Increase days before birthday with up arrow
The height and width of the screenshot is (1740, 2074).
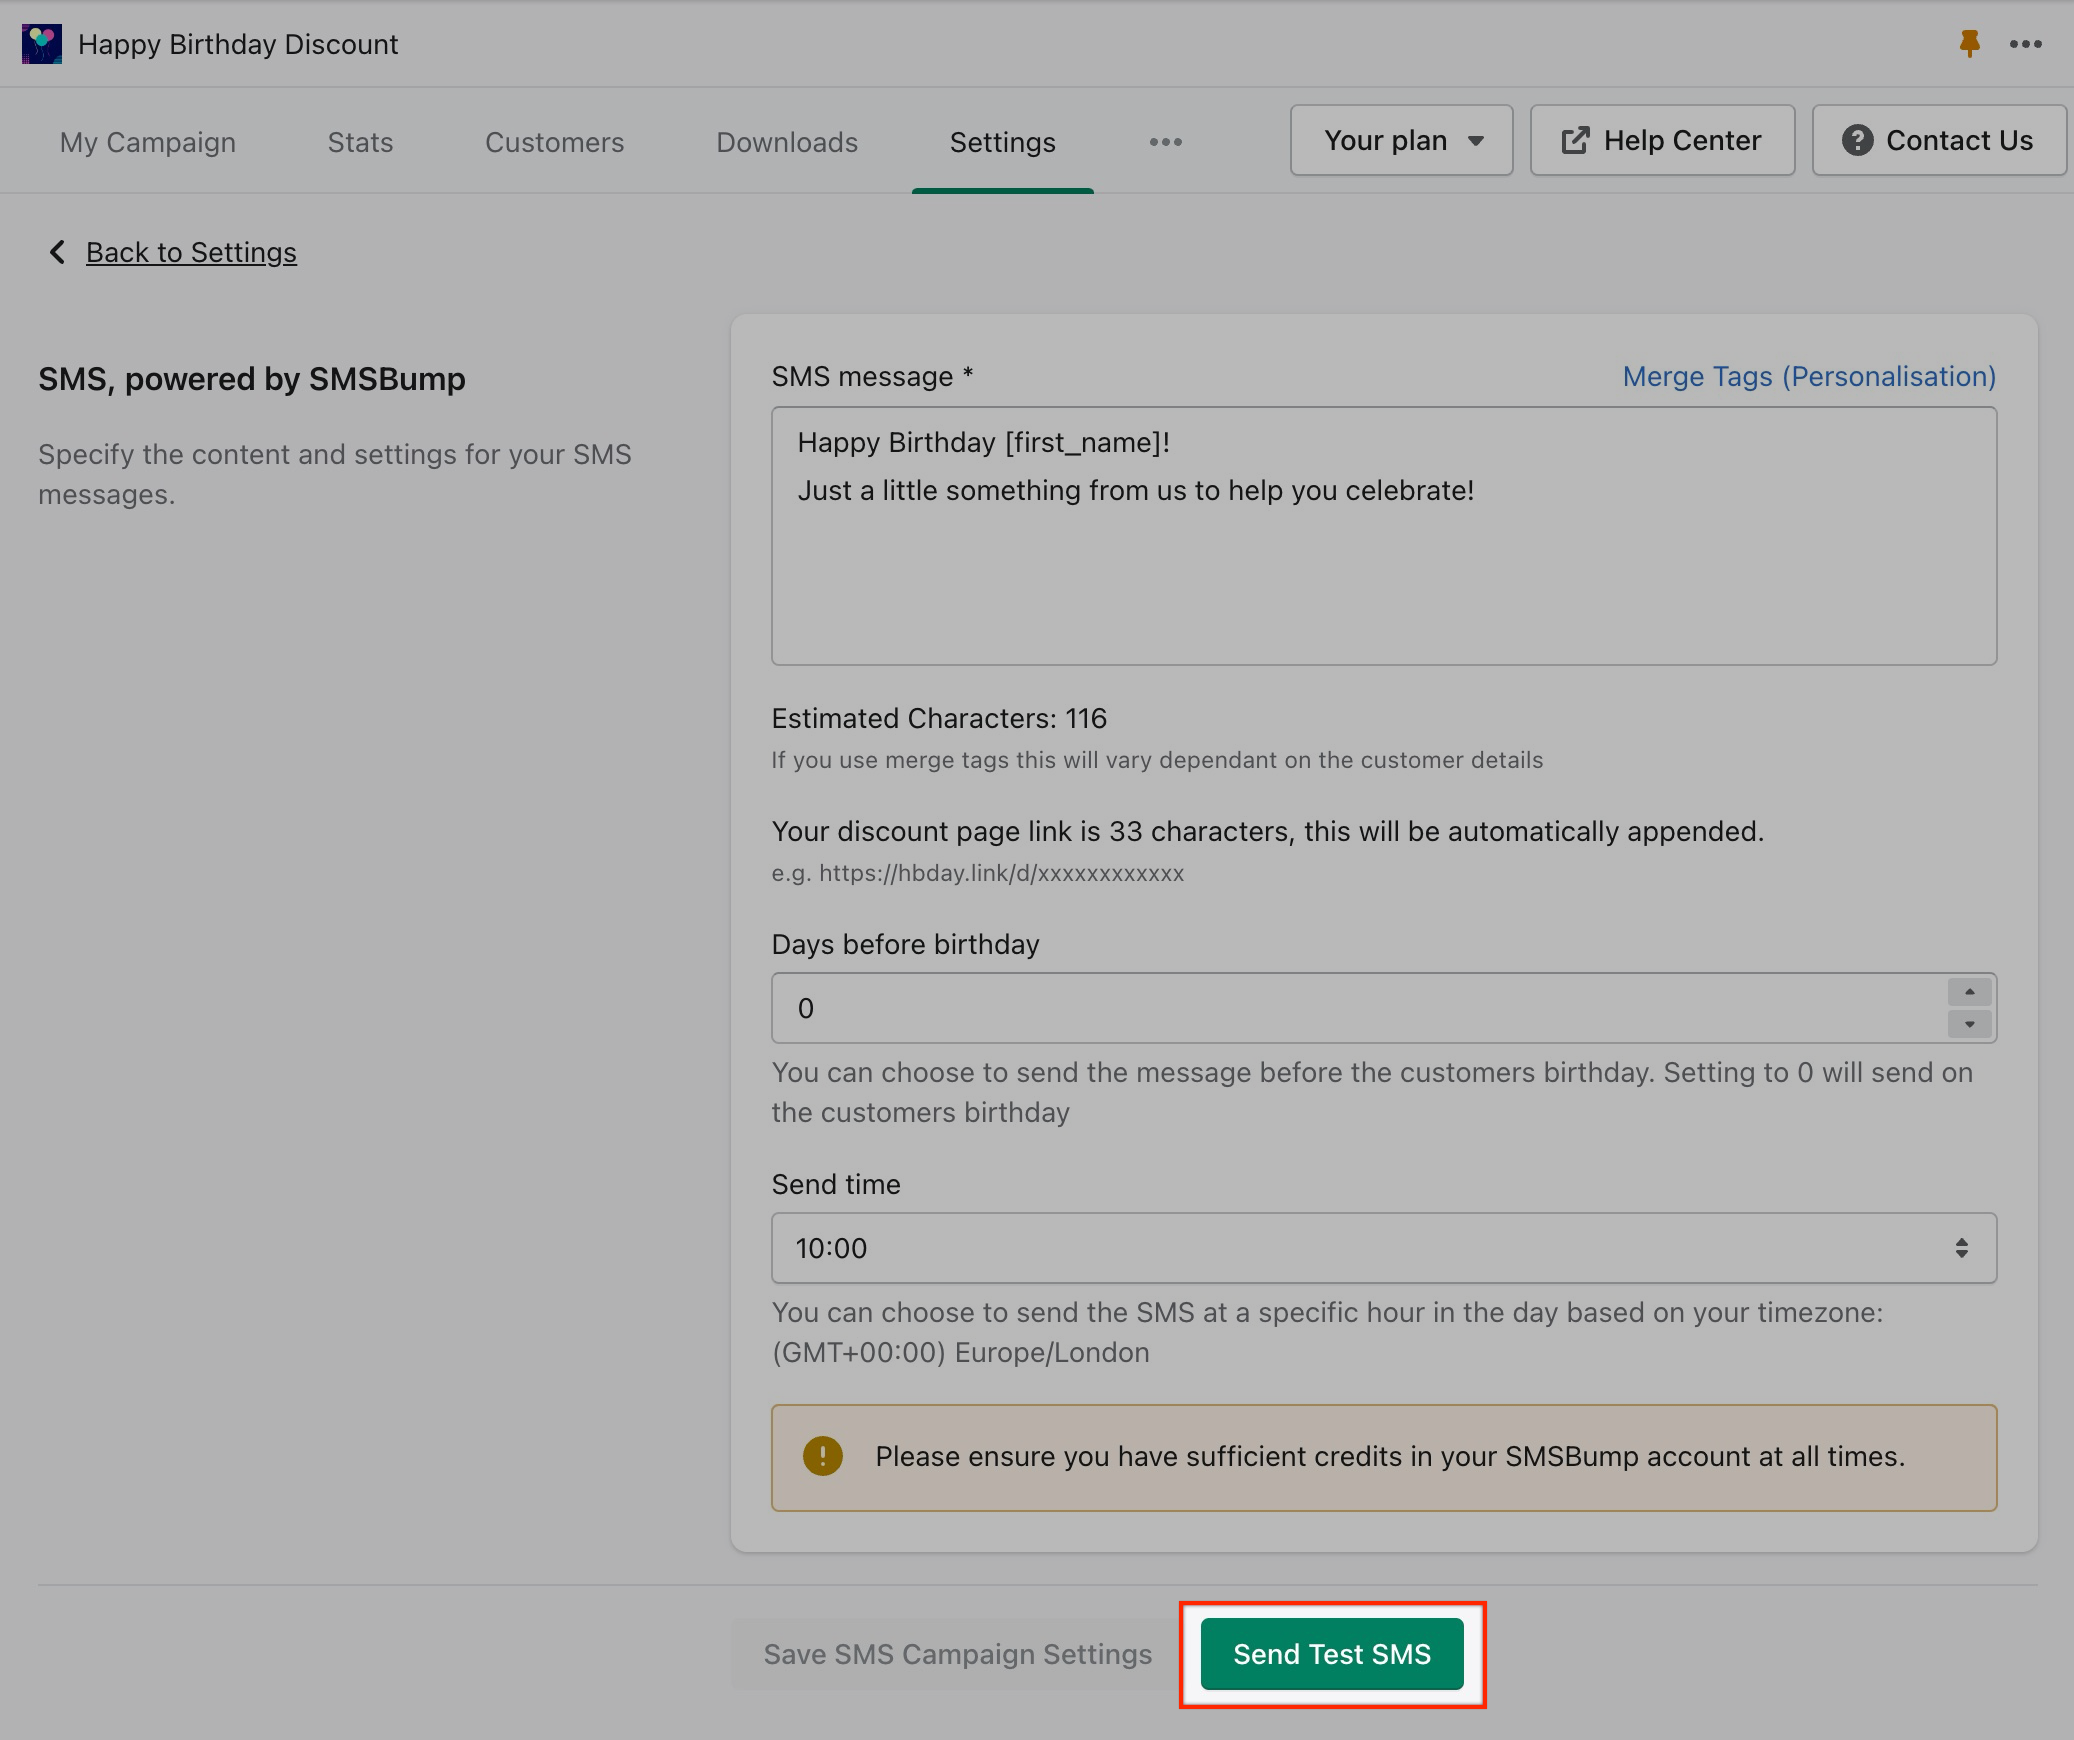tap(1968, 992)
